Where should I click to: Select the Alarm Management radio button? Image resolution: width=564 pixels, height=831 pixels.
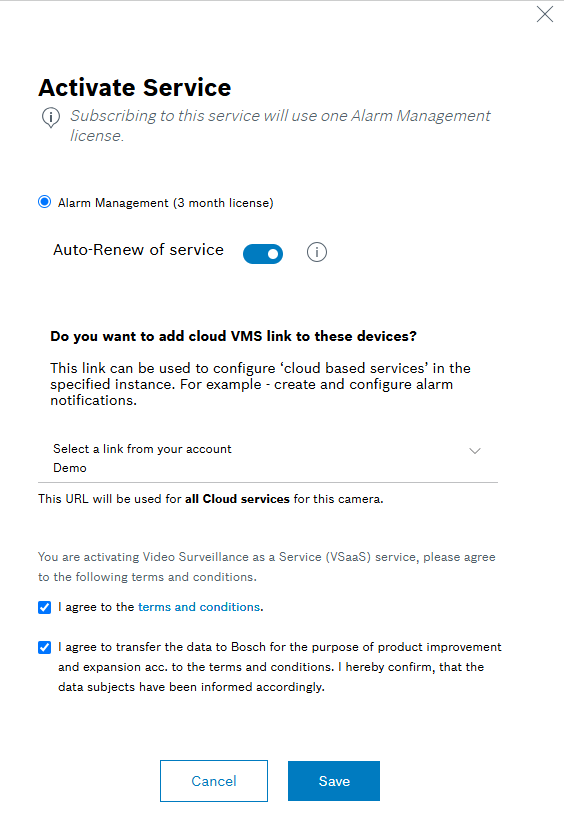coord(45,202)
